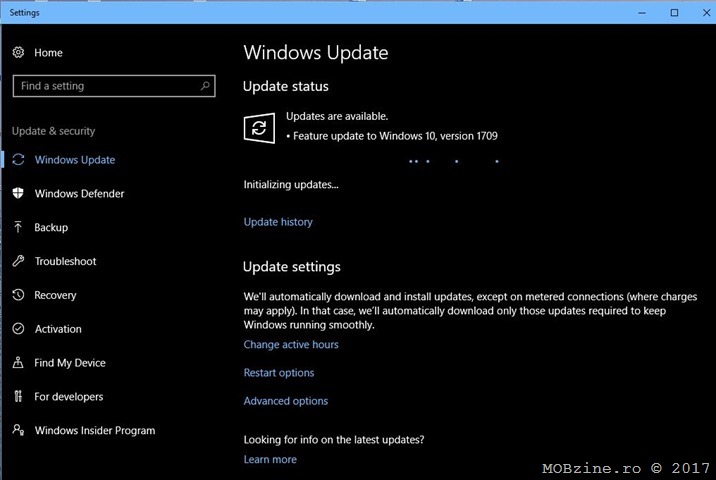
Task: Maximize the Settings window
Action: [674, 13]
